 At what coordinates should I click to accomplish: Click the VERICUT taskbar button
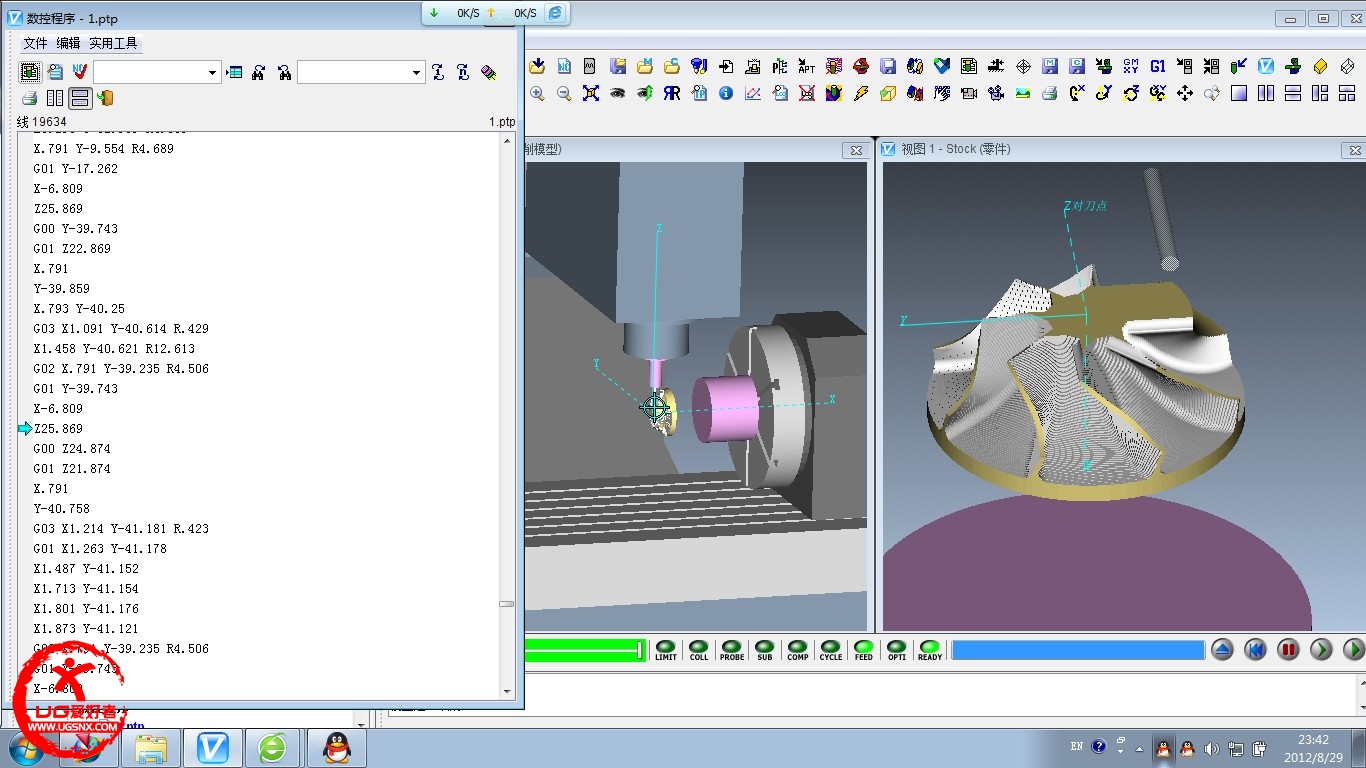pos(213,748)
